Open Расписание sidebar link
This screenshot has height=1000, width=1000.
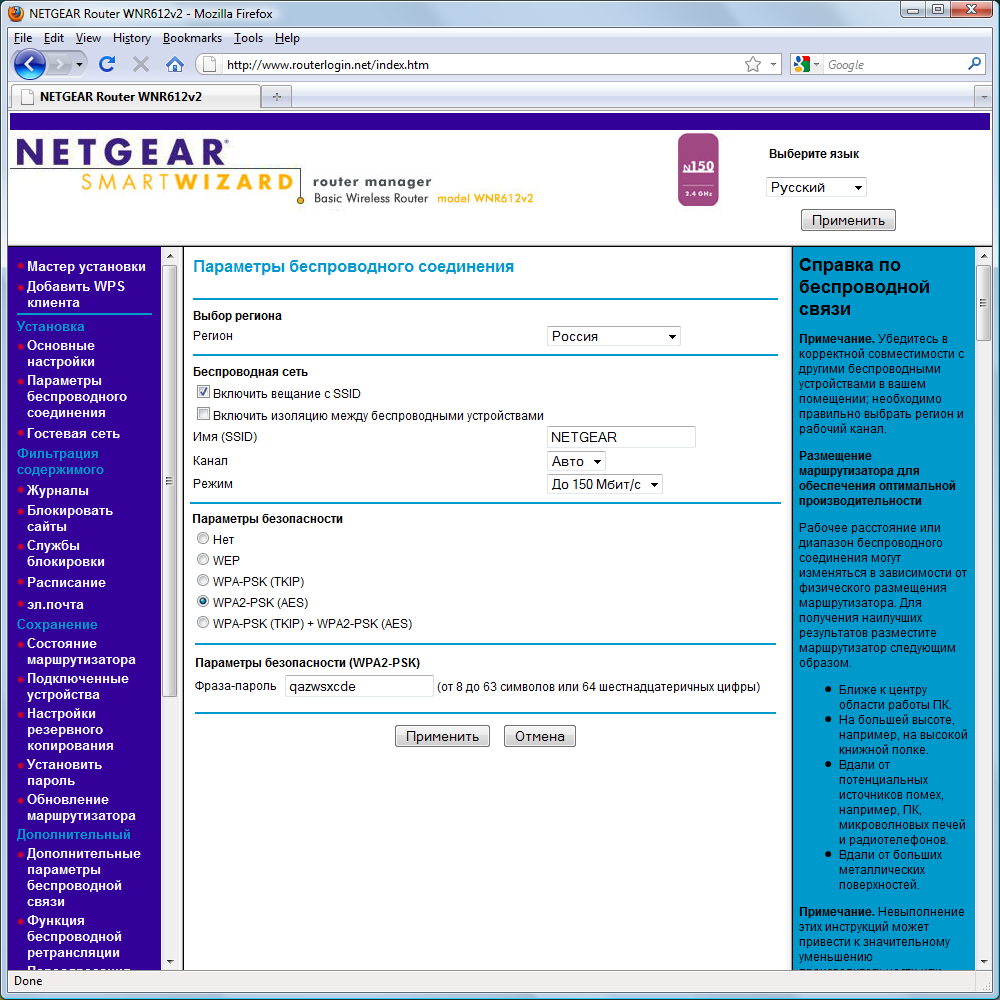[66, 583]
